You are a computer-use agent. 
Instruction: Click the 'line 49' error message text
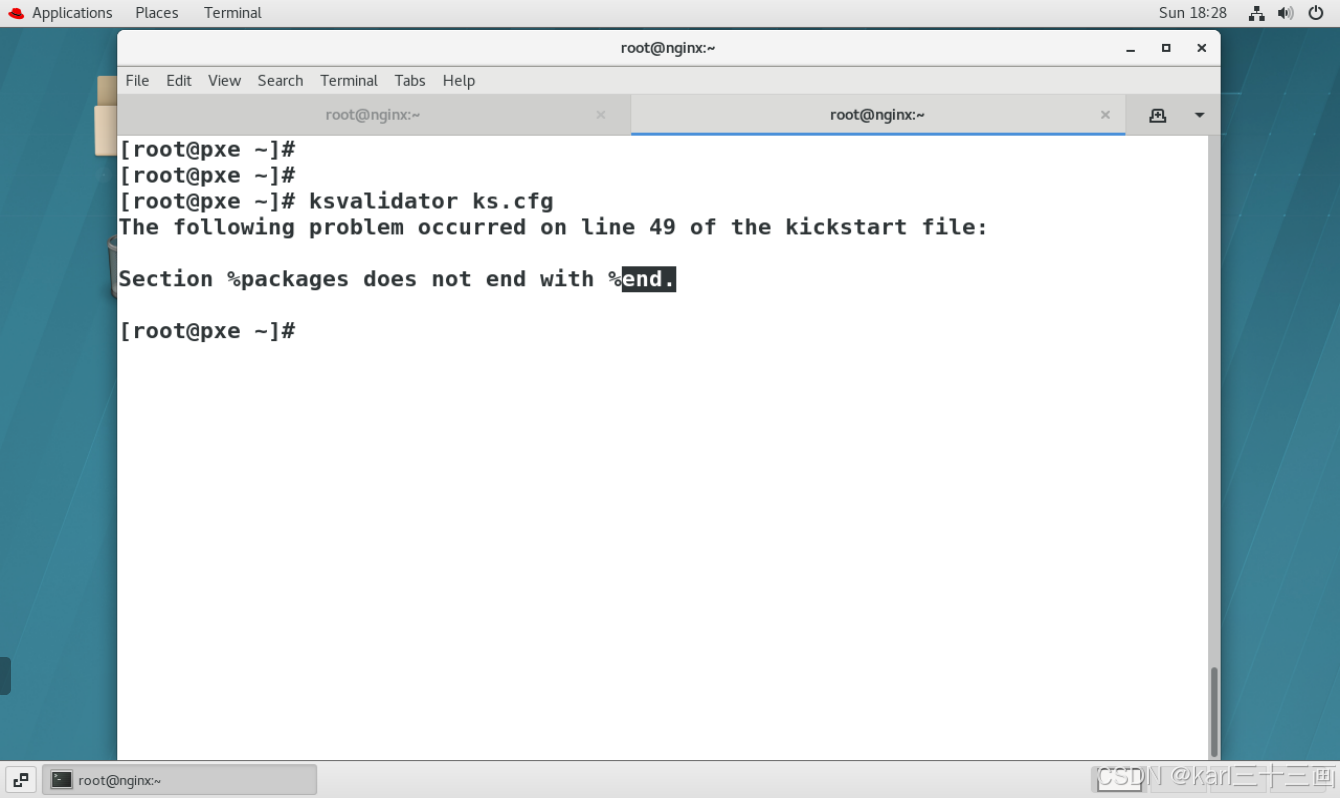[628, 227]
